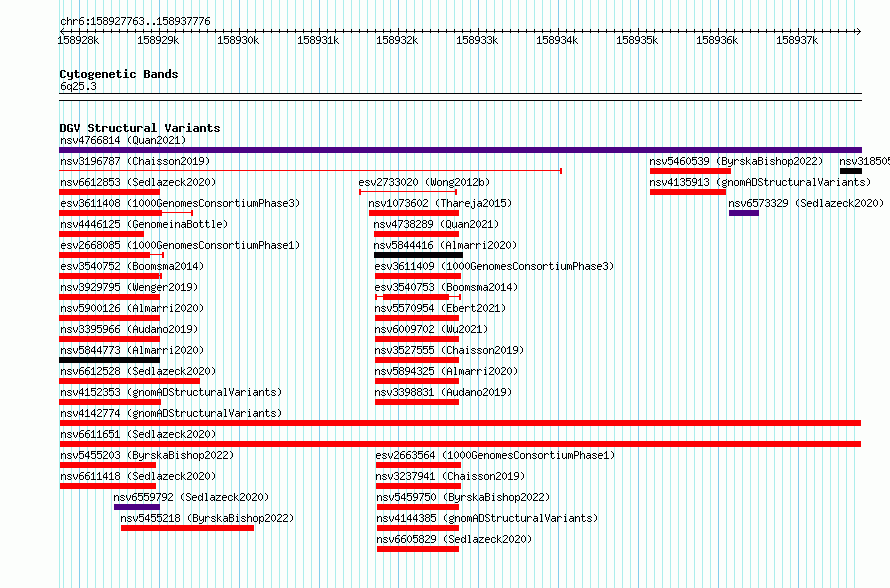Open esv3611408 (1000GenomesConsortiumPhase3) entry

click(x=180, y=203)
